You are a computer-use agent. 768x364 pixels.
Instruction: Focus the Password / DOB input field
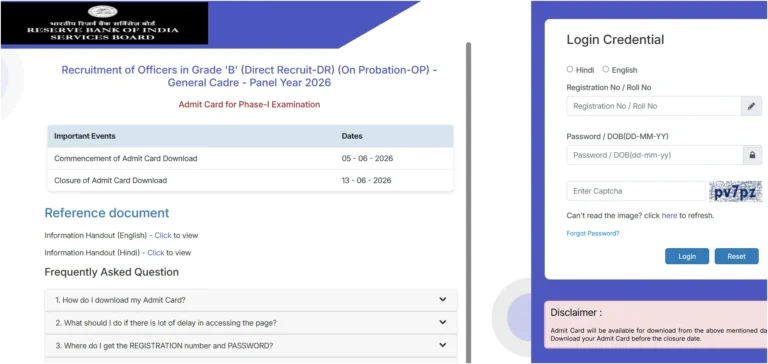click(655, 155)
